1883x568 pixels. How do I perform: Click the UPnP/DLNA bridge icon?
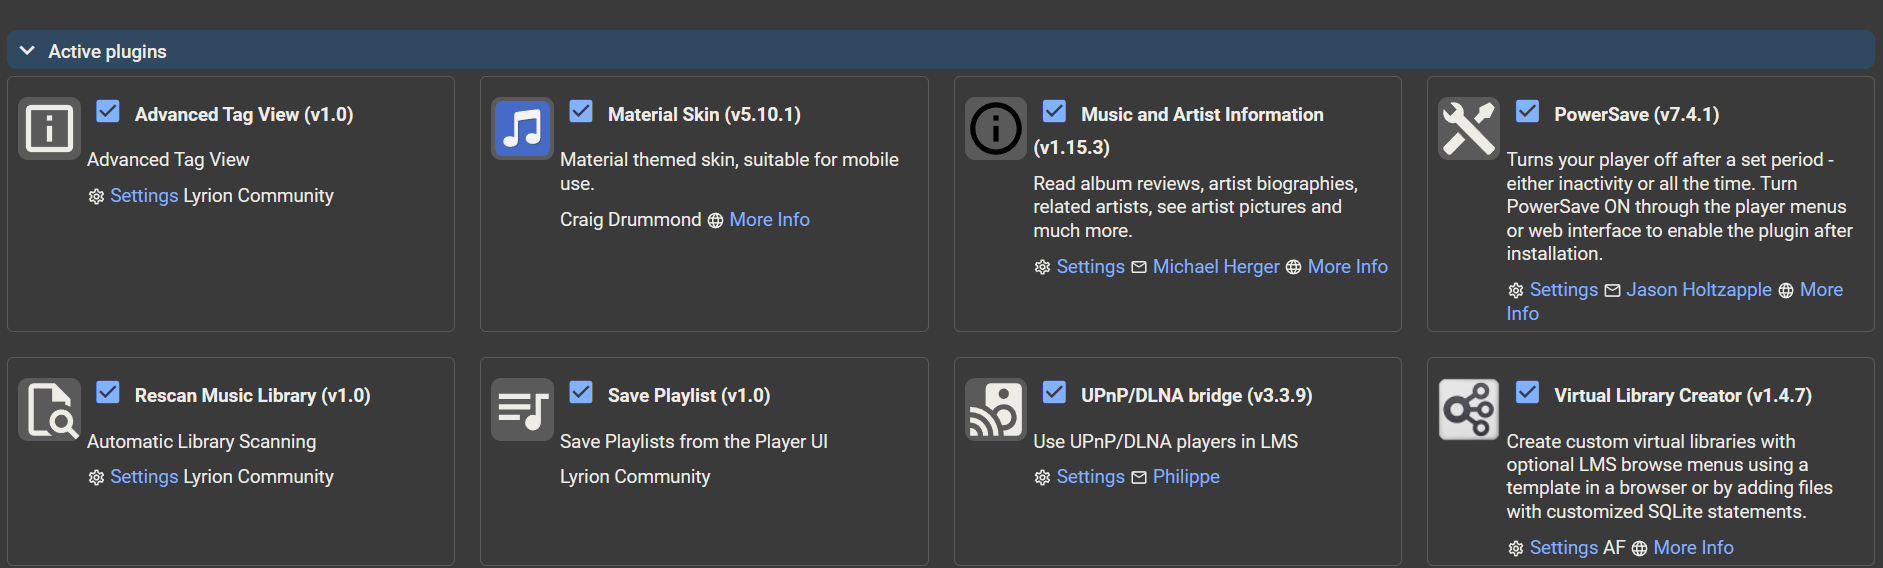click(996, 410)
